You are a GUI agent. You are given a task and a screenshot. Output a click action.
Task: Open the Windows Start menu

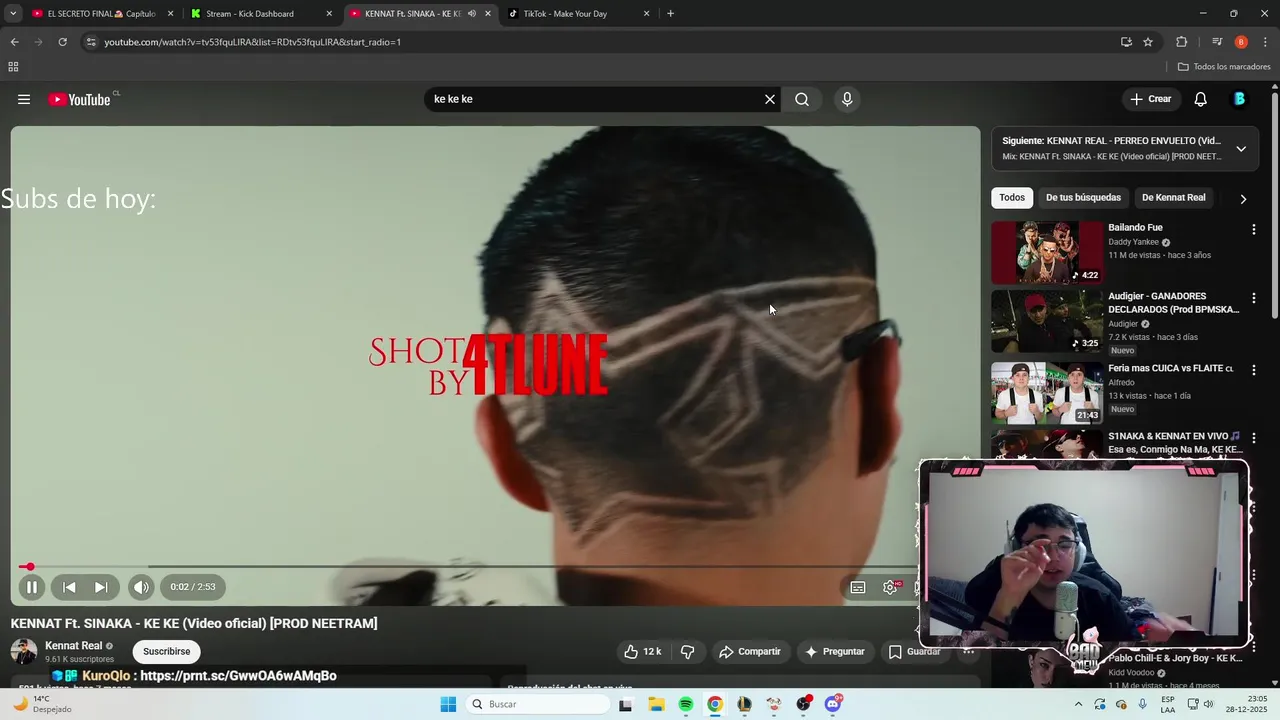coord(448,704)
